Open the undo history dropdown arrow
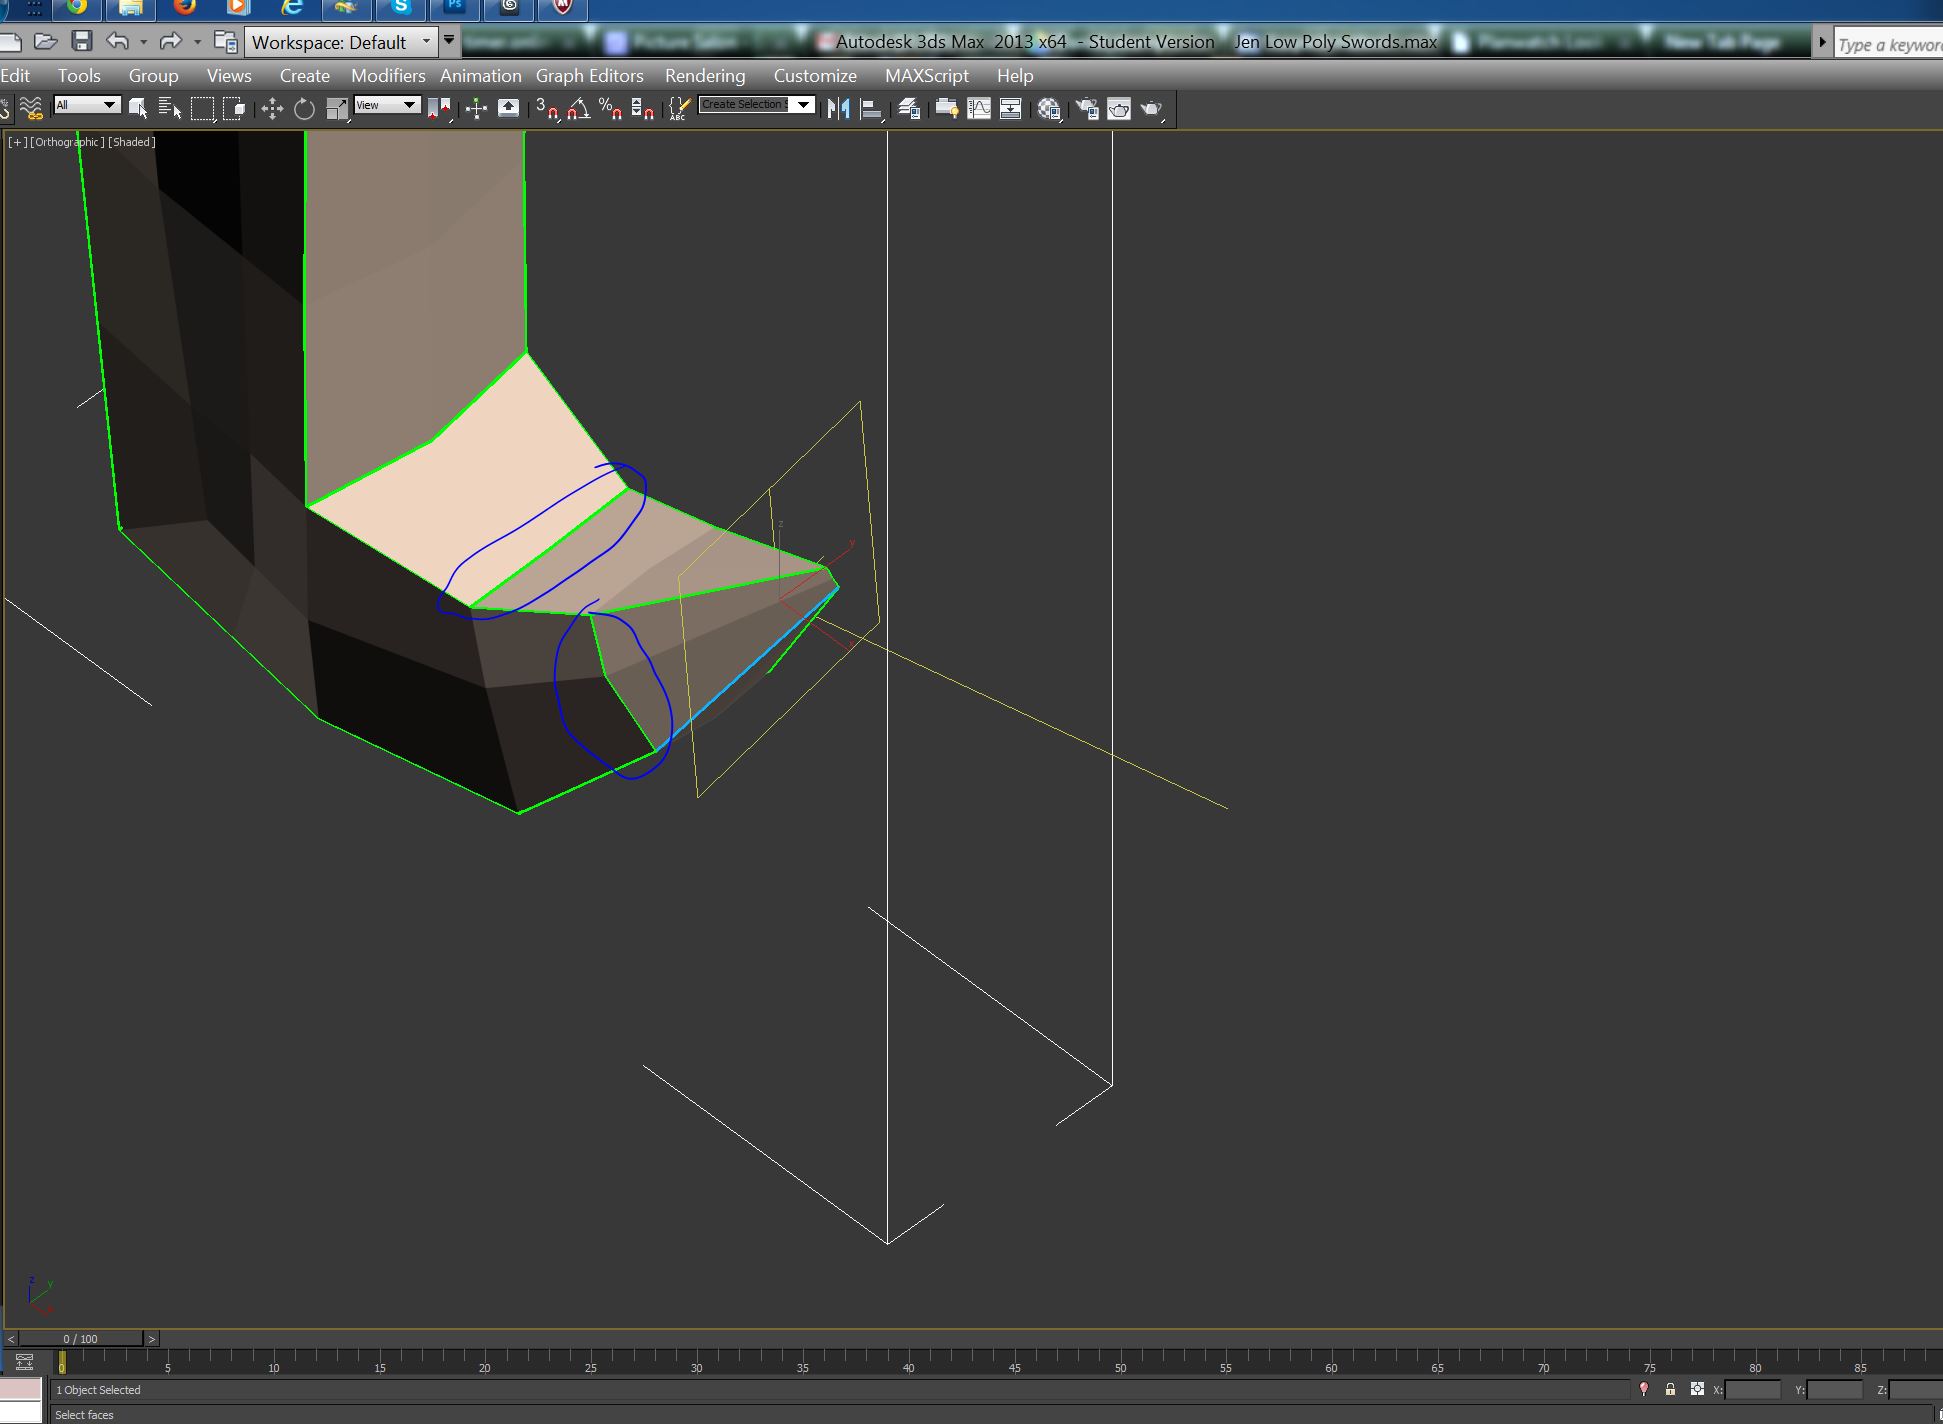The width and height of the screenshot is (1943, 1424). point(144,42)
